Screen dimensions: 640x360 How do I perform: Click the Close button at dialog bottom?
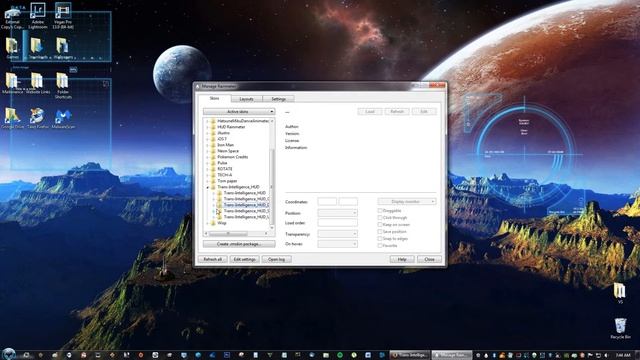429,259
